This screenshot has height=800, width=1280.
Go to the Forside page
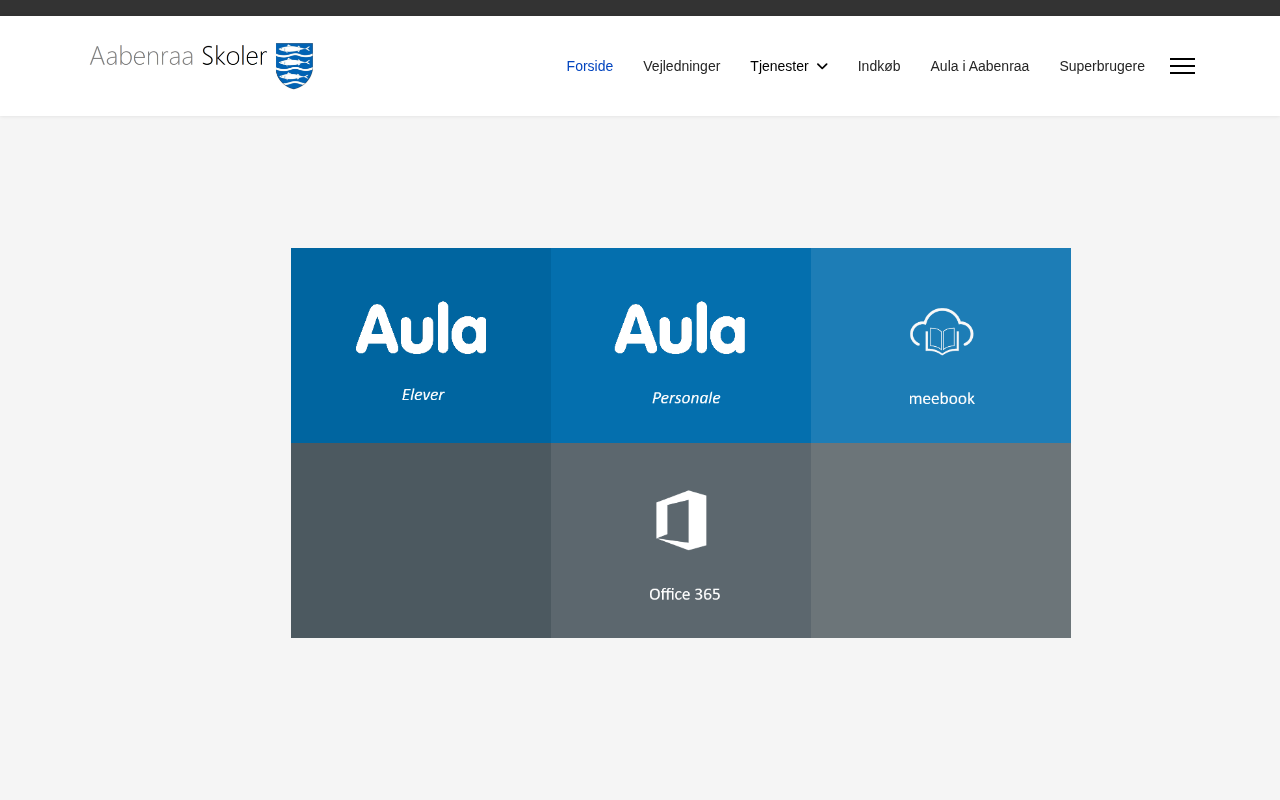pos(590,66)
